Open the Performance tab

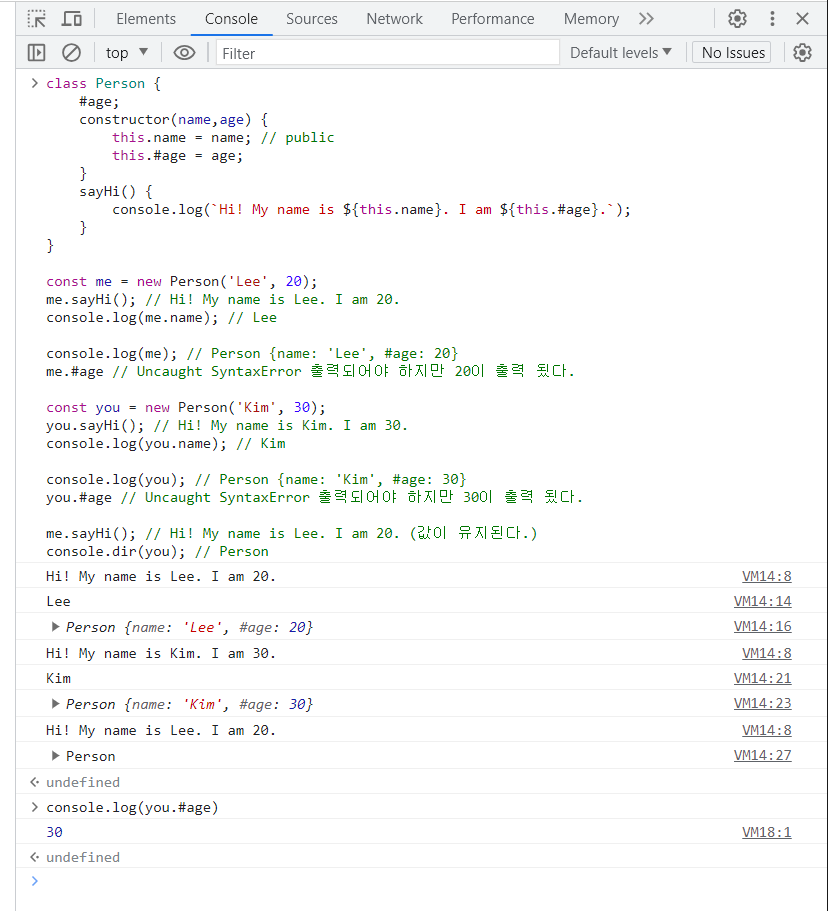coord(493,19)
